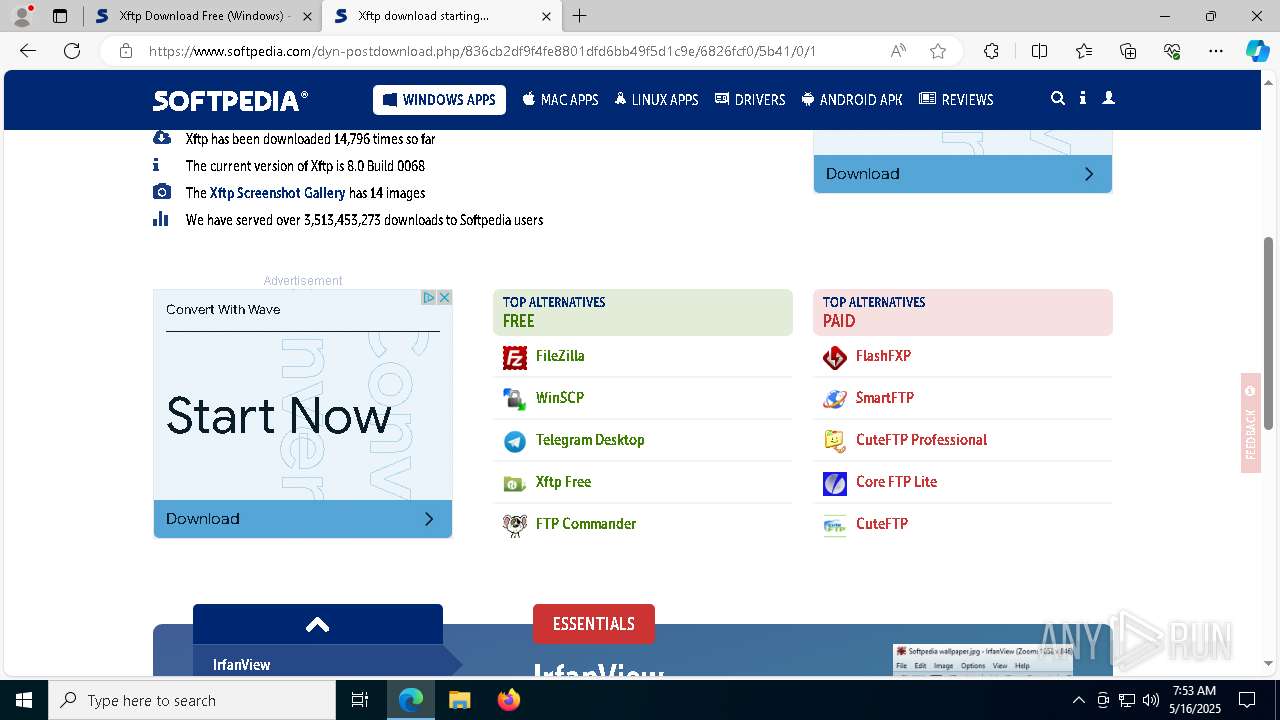Show hidden system tray icons

[1078, 700]
